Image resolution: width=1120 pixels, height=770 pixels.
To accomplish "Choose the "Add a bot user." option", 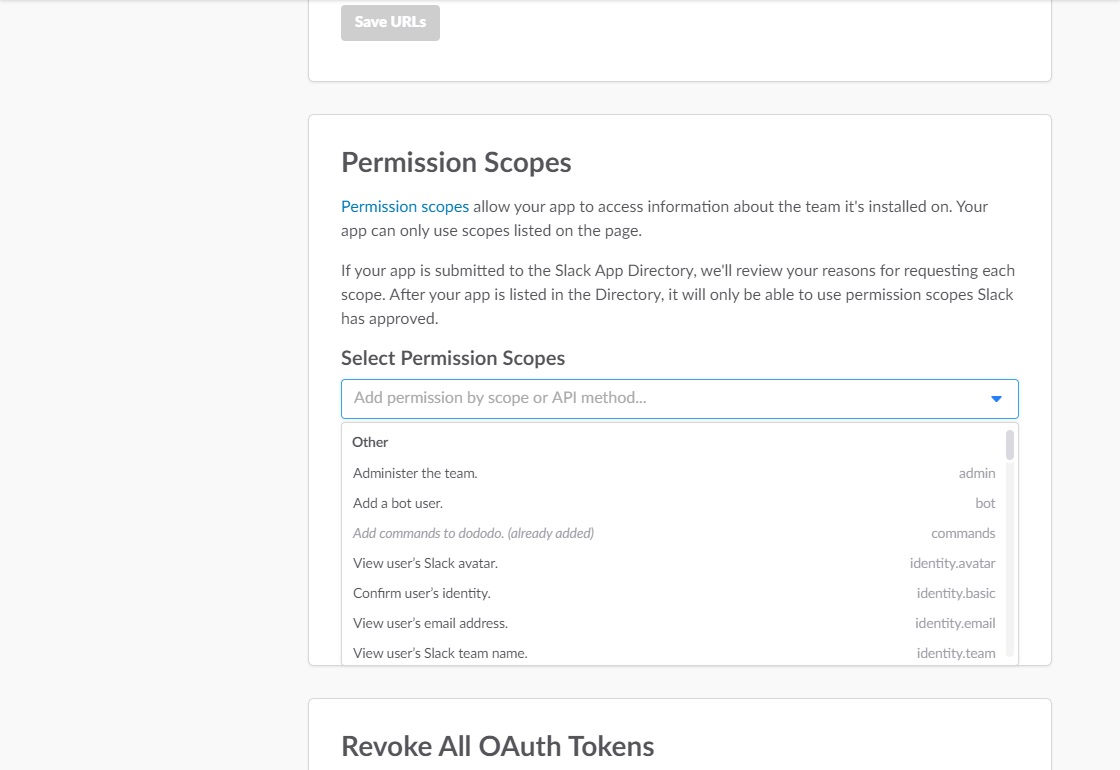I will [398, 503].
